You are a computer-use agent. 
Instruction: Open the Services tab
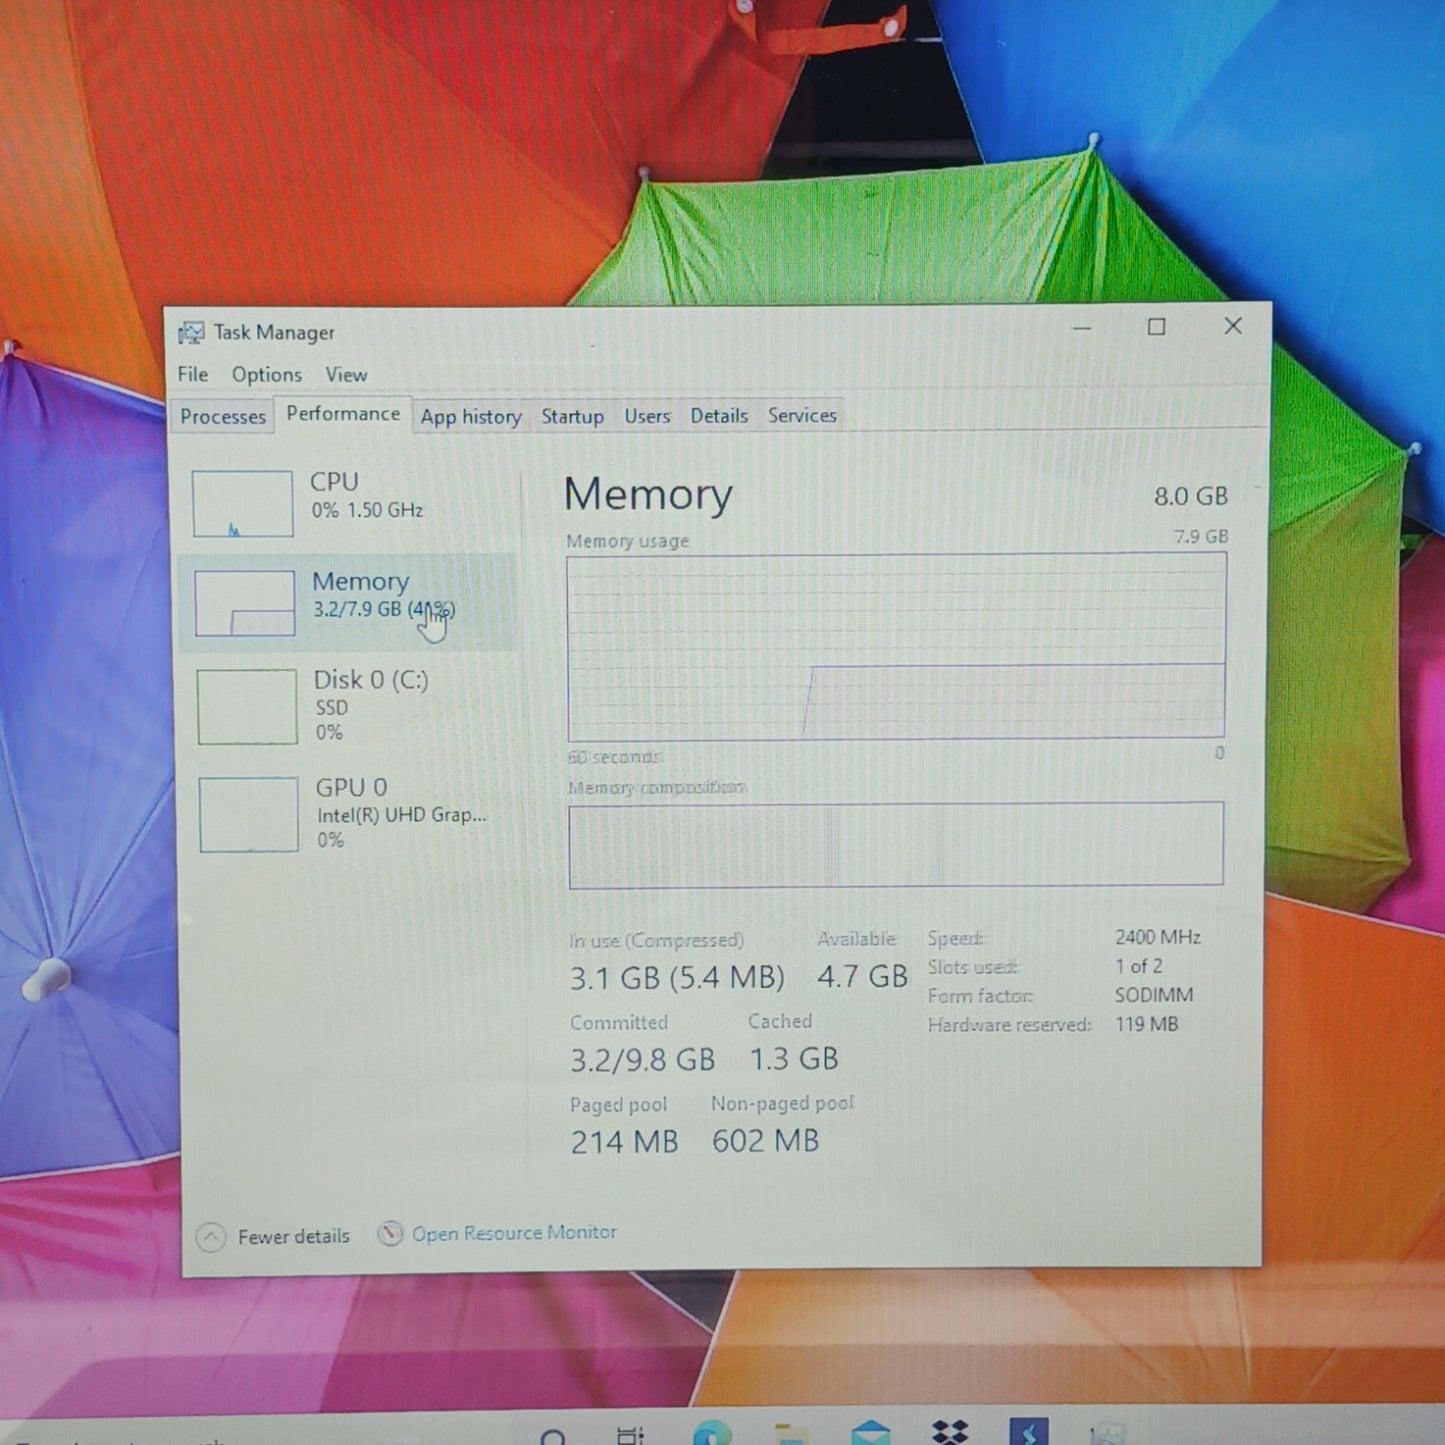point(802,415)
